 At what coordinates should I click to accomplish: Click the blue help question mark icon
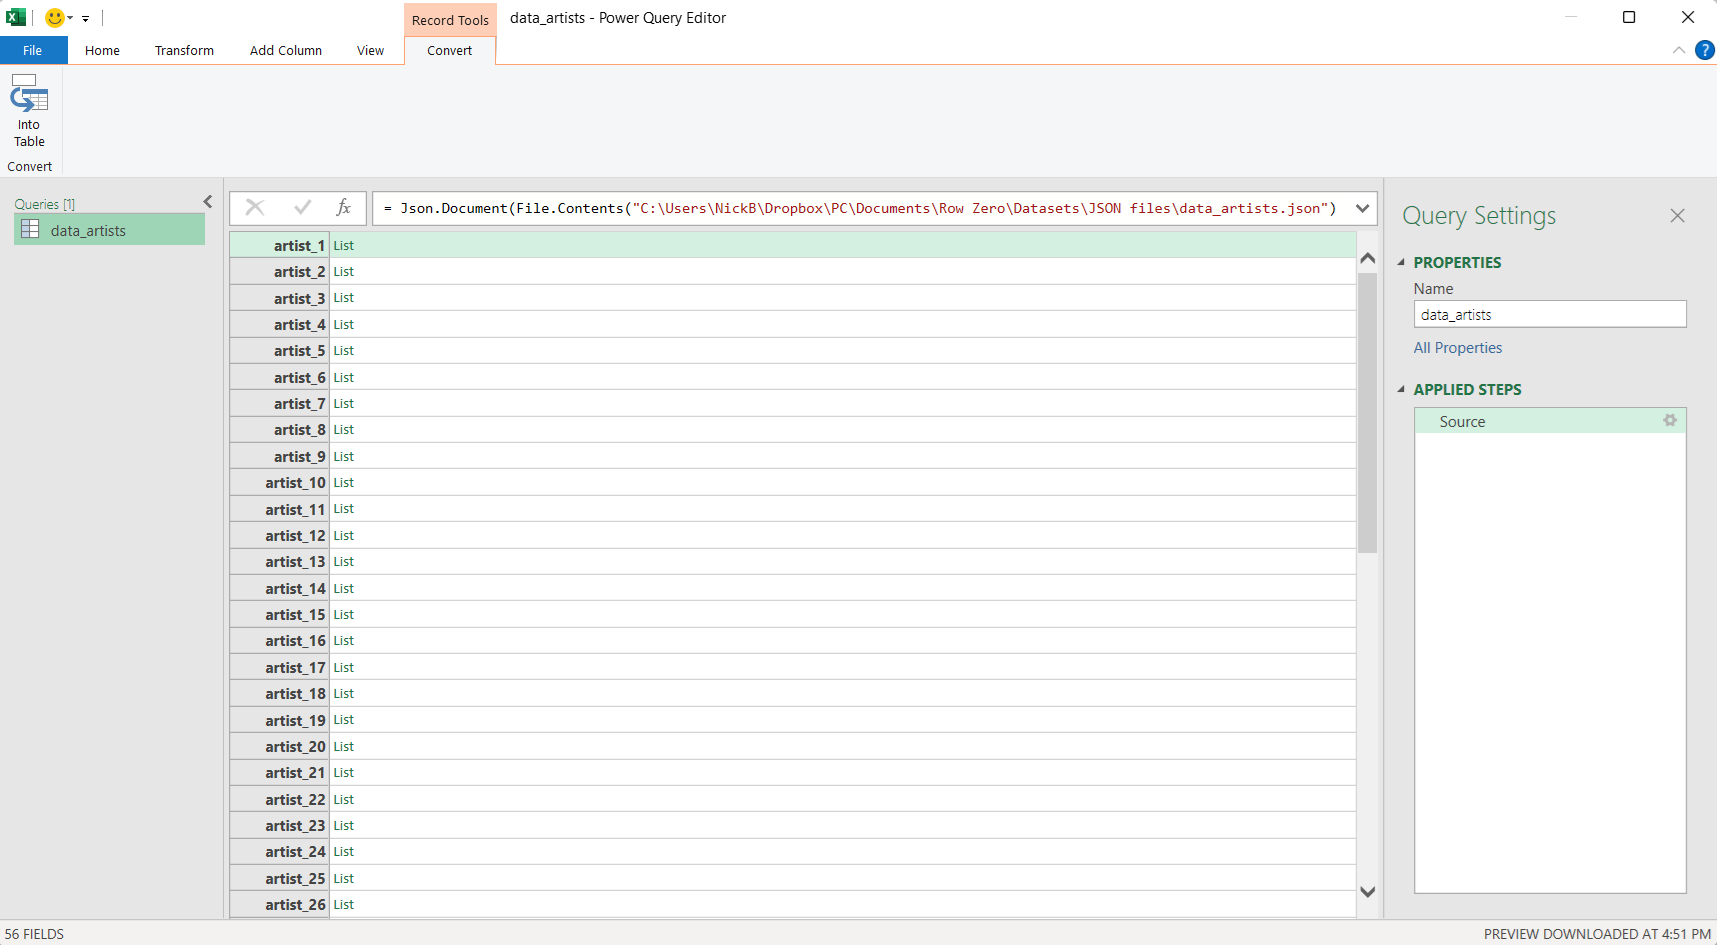1705,50
